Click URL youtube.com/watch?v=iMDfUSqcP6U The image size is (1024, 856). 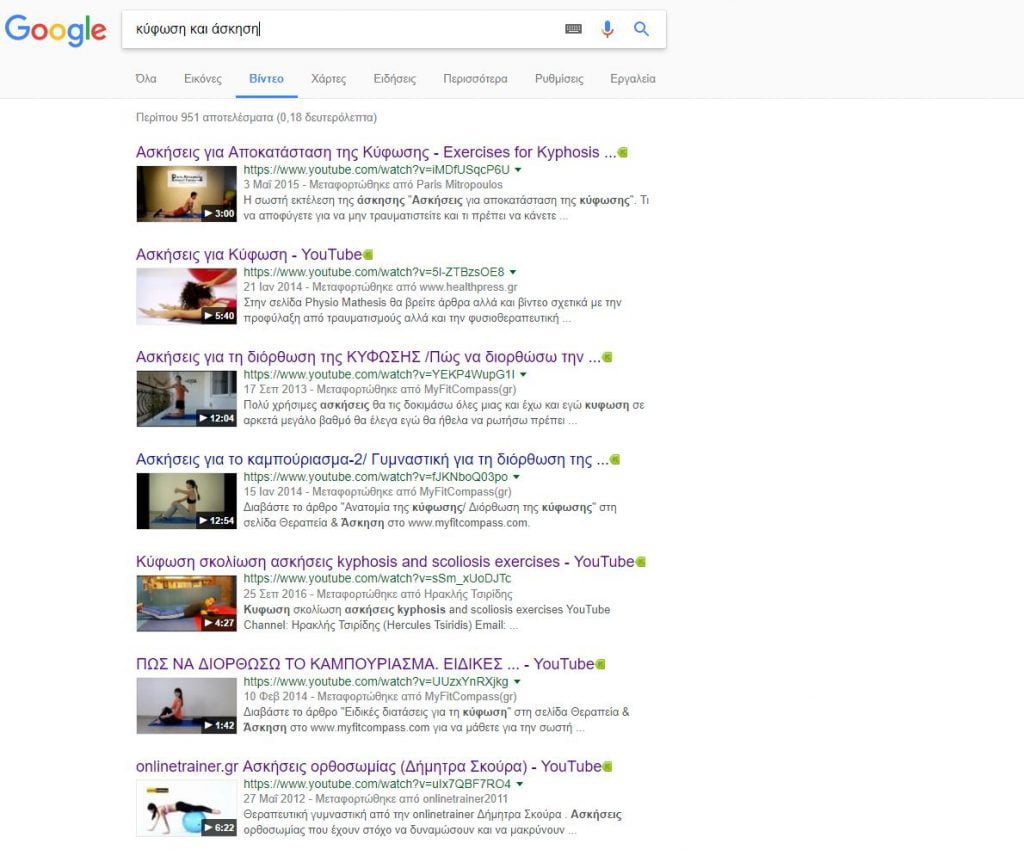tap(377, 170)
